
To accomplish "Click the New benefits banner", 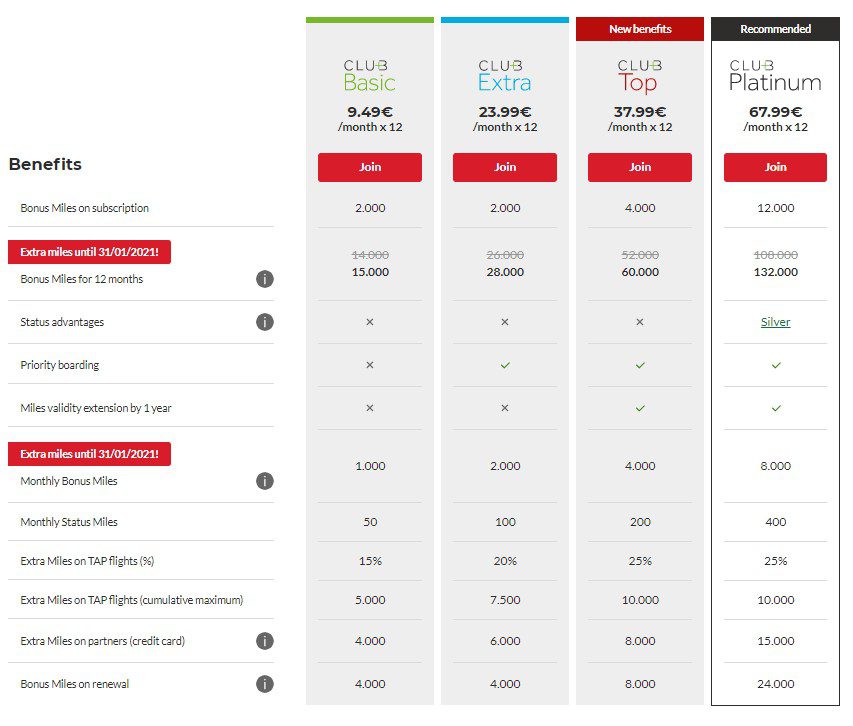I will pos(640,29).
